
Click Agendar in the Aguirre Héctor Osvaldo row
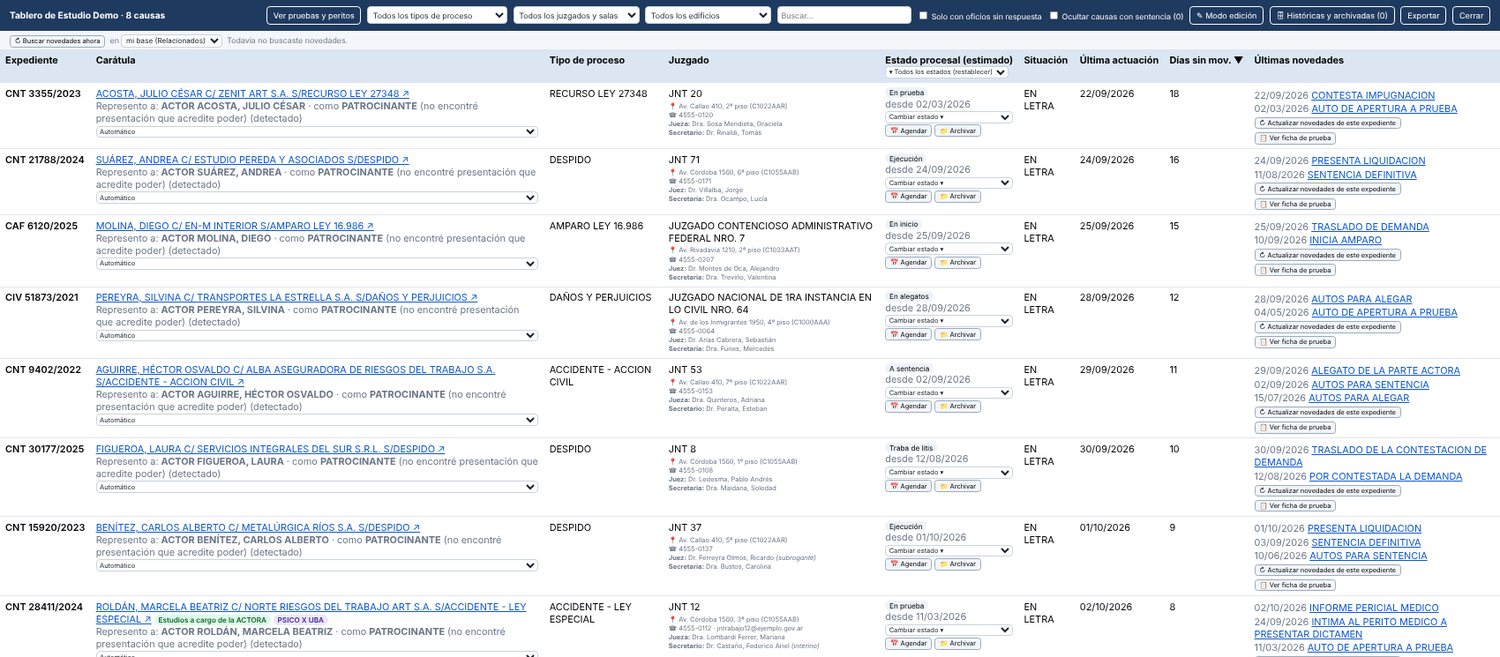click(908, 406)
